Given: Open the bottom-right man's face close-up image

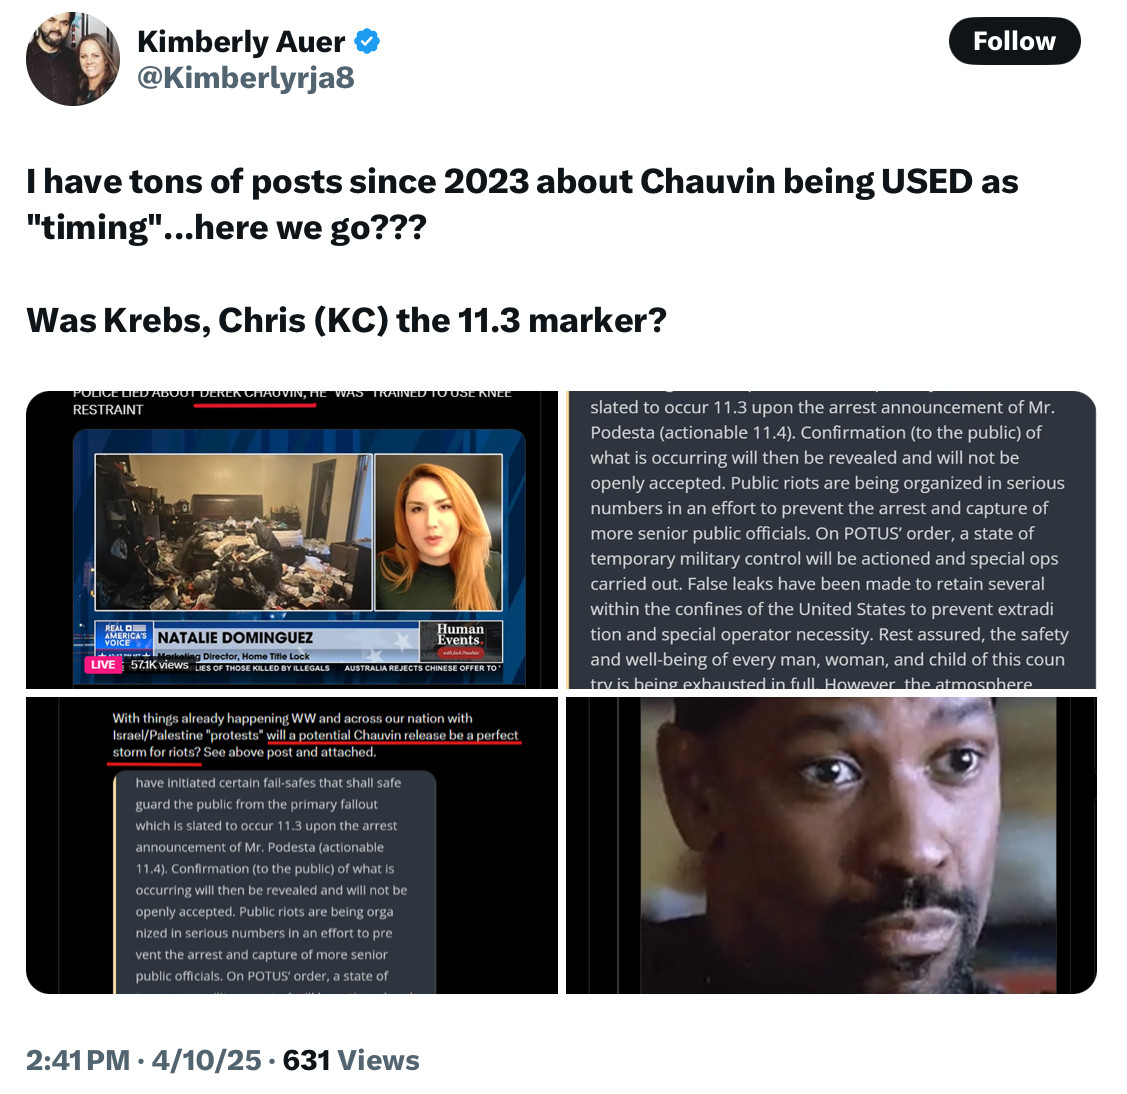Looking at the screenshot, I should point(831,845).
